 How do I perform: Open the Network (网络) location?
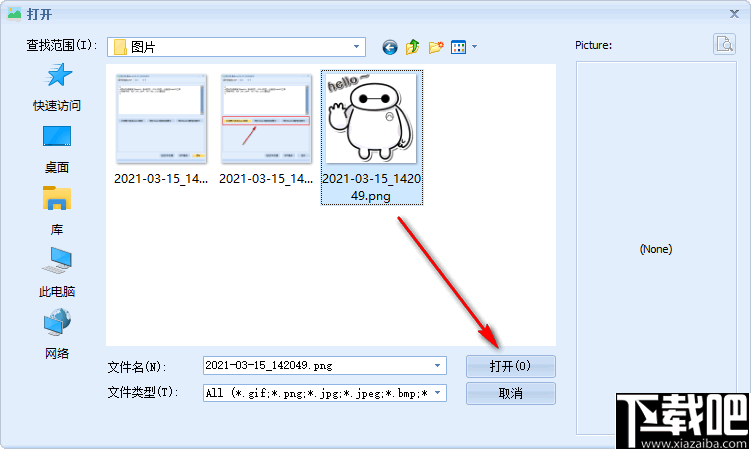point(57,334)
